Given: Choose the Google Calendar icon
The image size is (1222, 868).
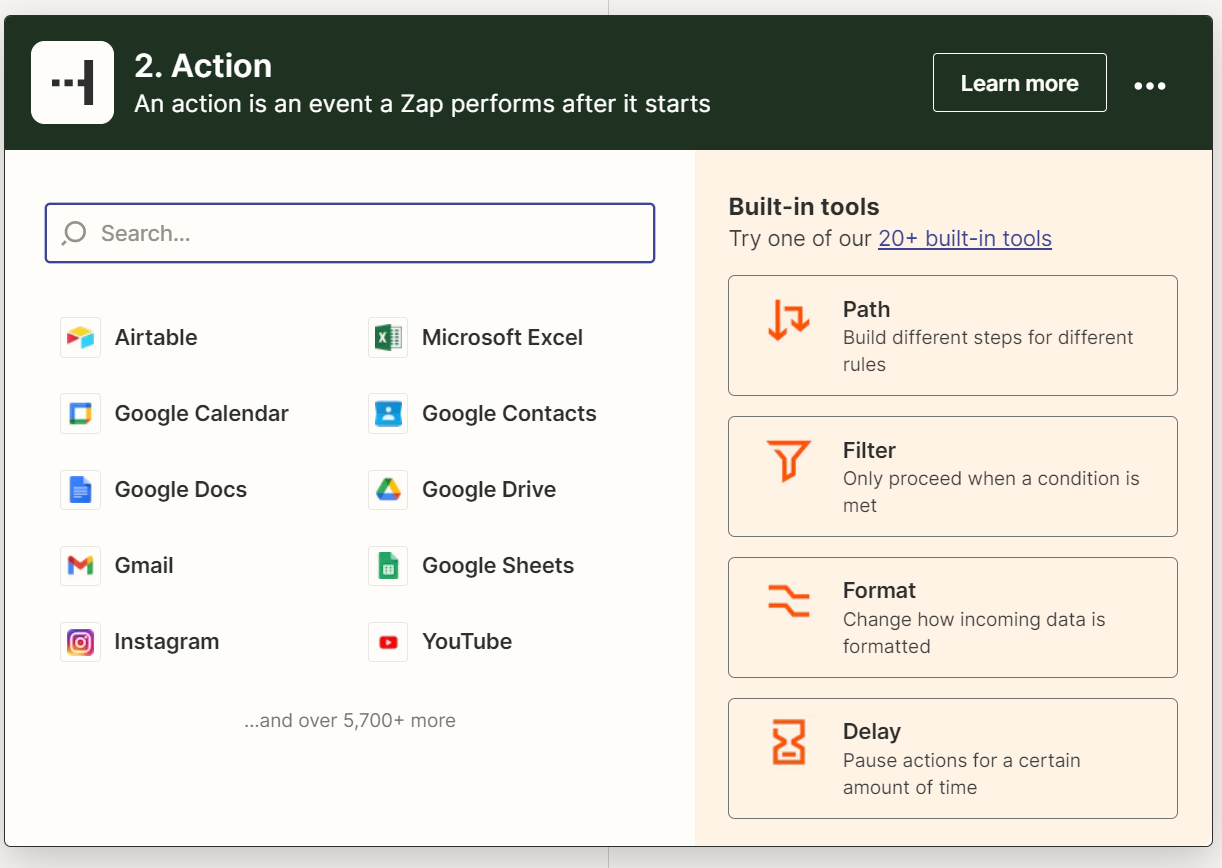Looking at the screenshot, I should click(80, 414).
